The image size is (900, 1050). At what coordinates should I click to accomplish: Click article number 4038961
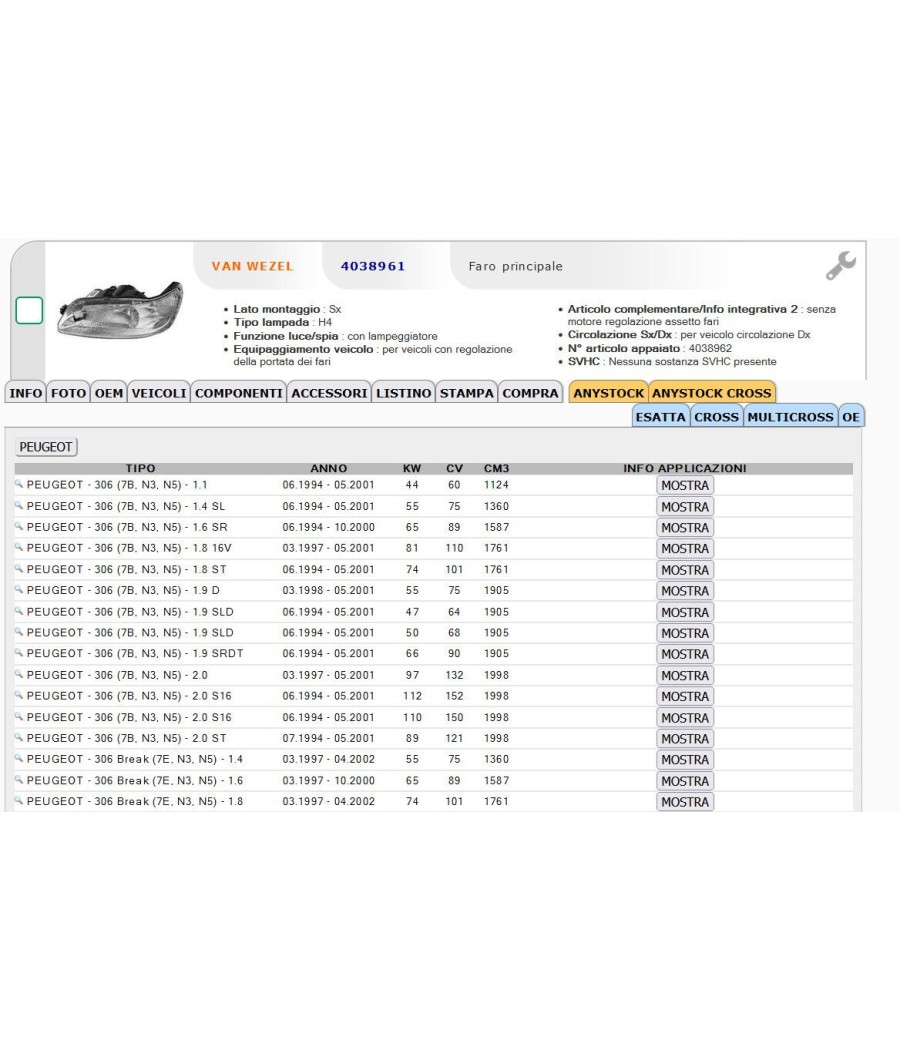373,266
